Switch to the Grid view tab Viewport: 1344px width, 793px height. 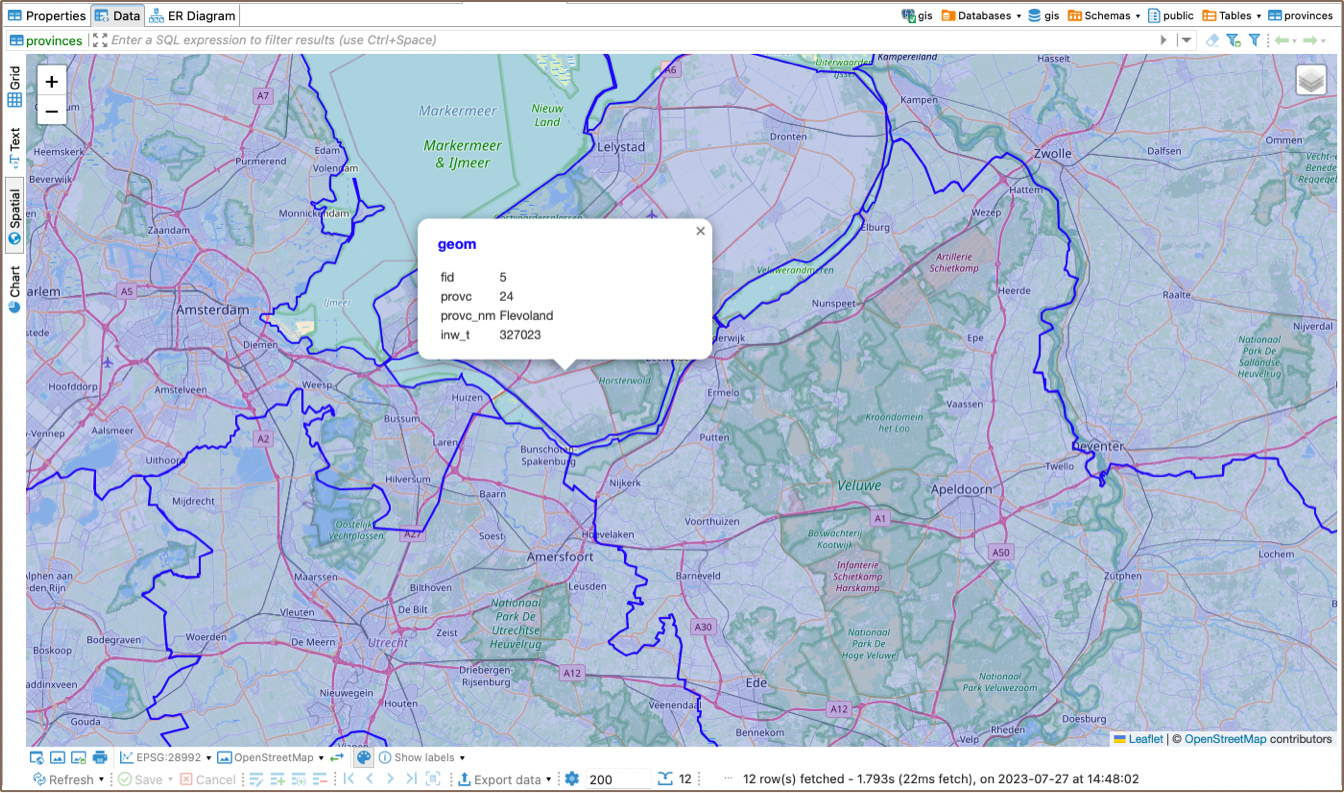point(15,87)
